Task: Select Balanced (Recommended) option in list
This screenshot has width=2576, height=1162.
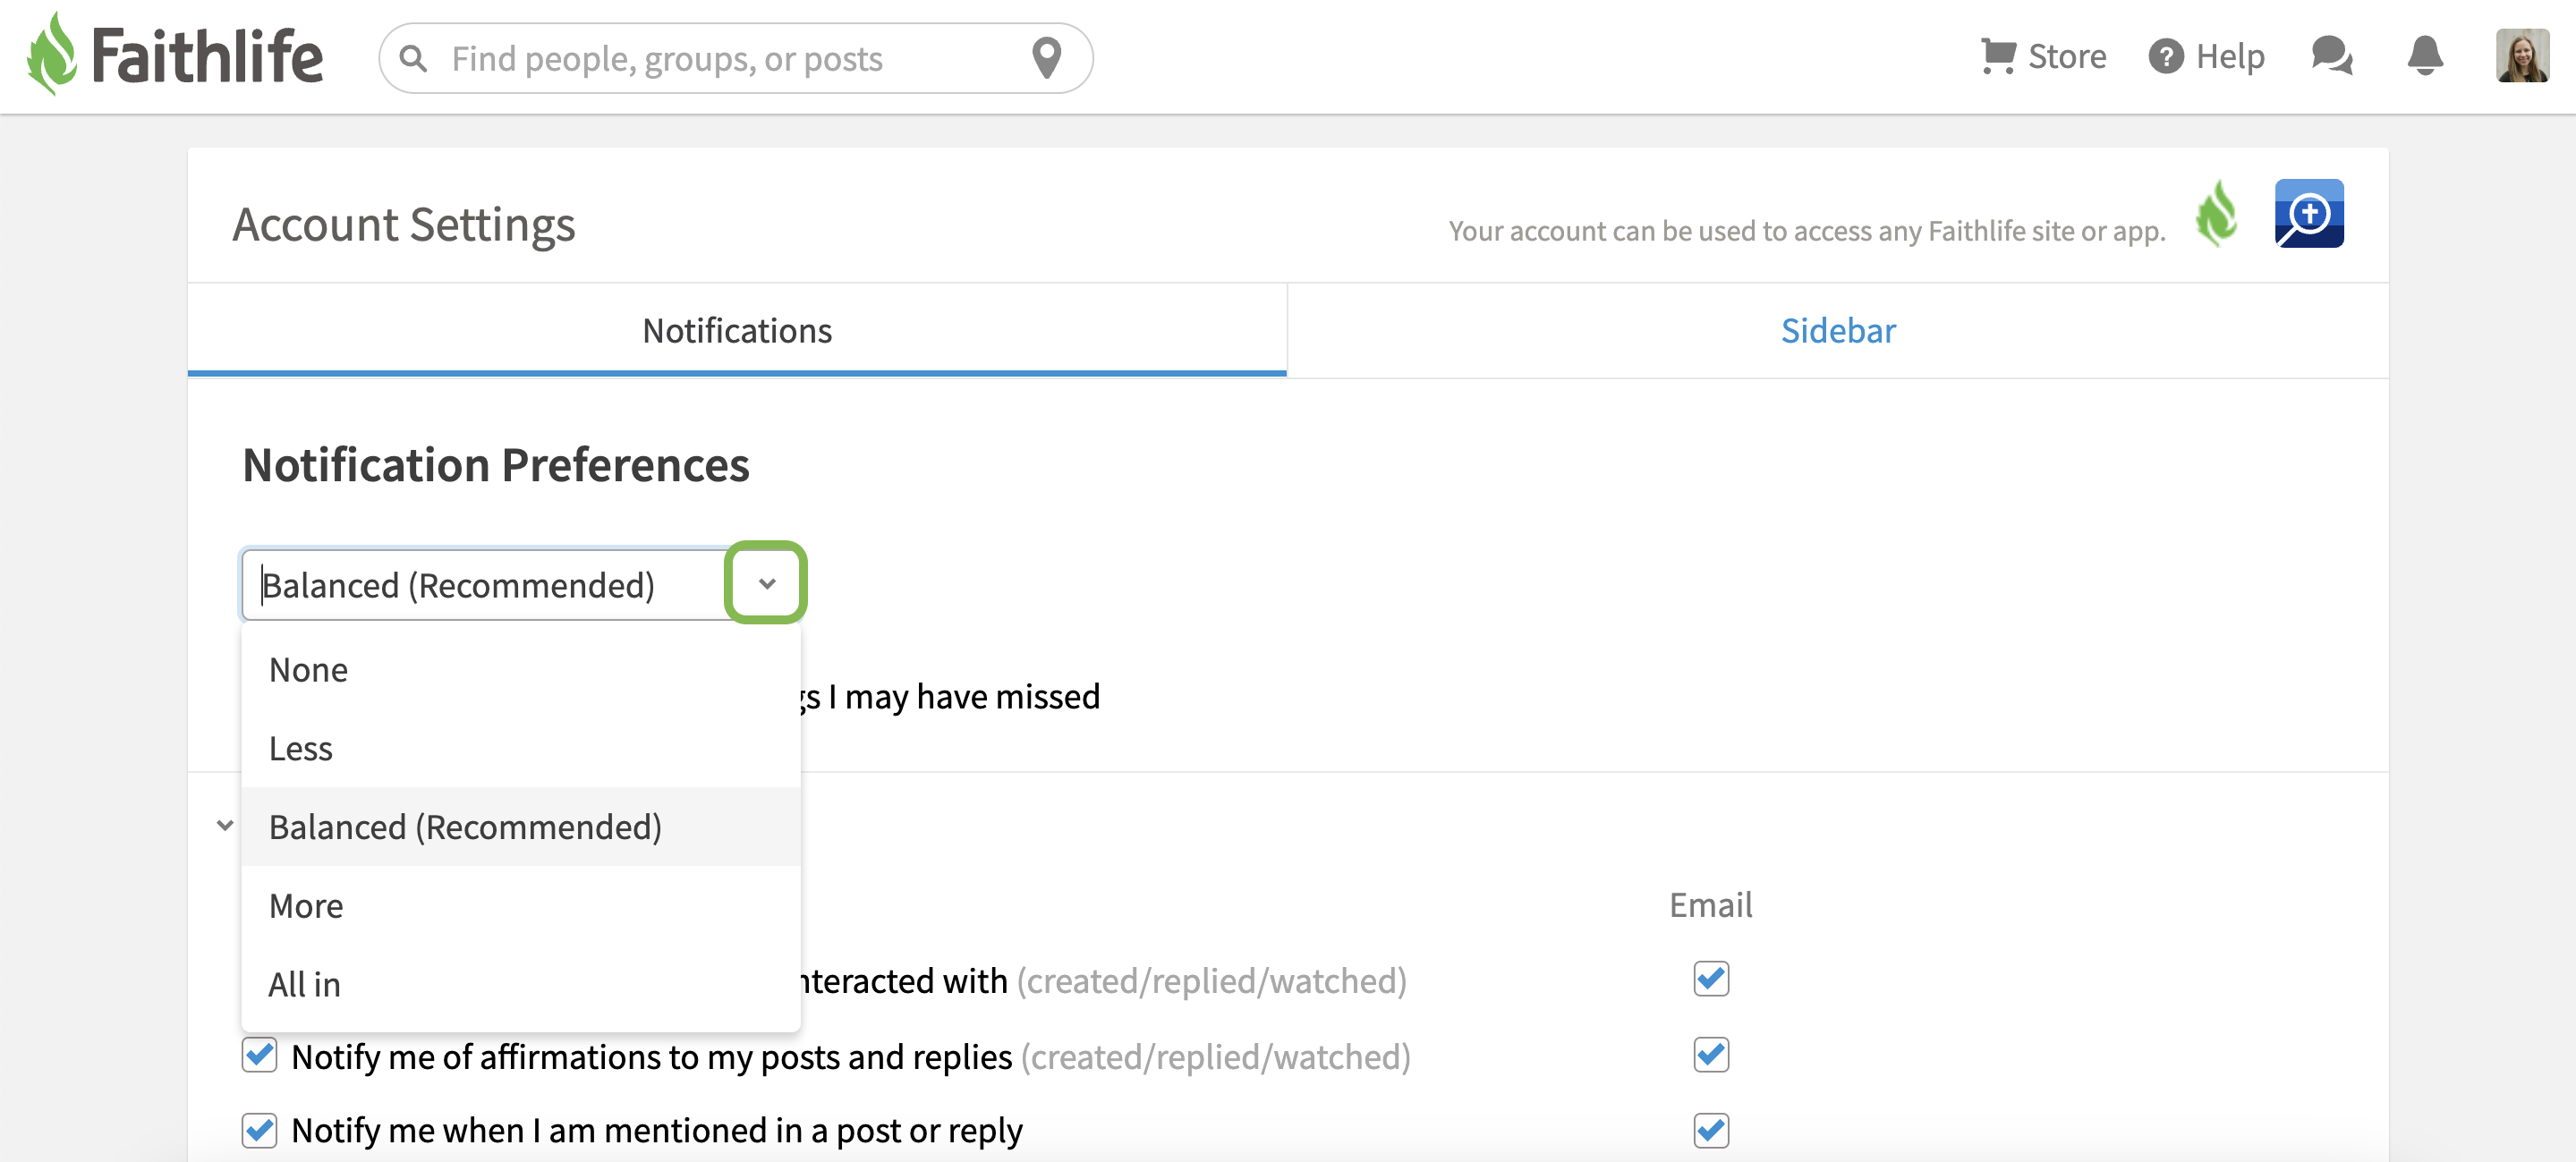Action: [x=521, y=827]
